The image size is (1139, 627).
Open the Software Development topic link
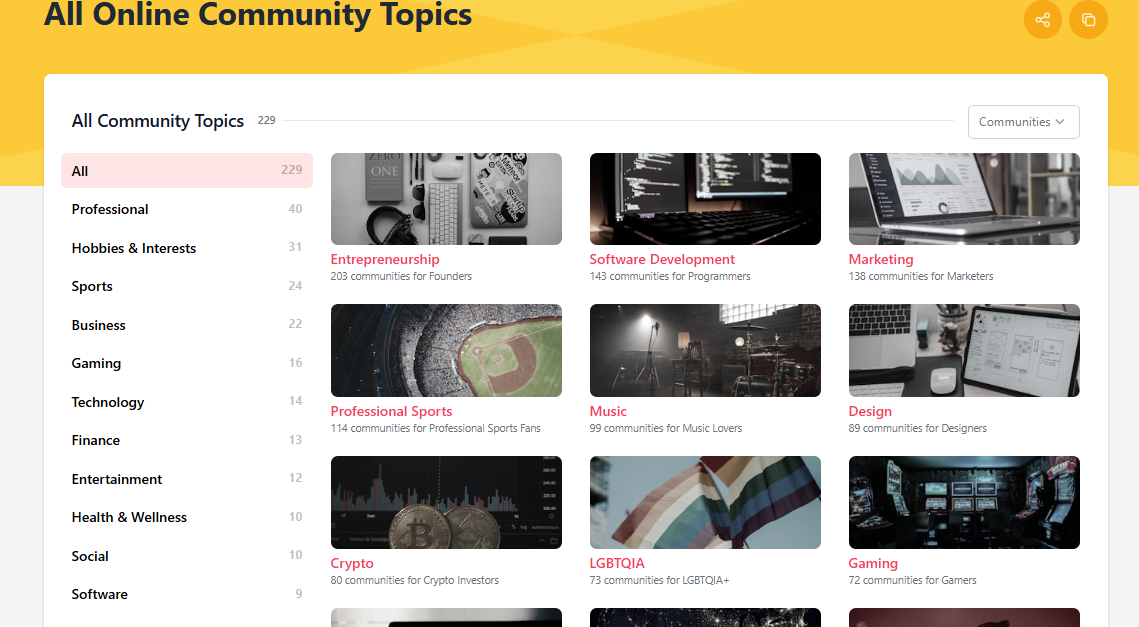662,259
